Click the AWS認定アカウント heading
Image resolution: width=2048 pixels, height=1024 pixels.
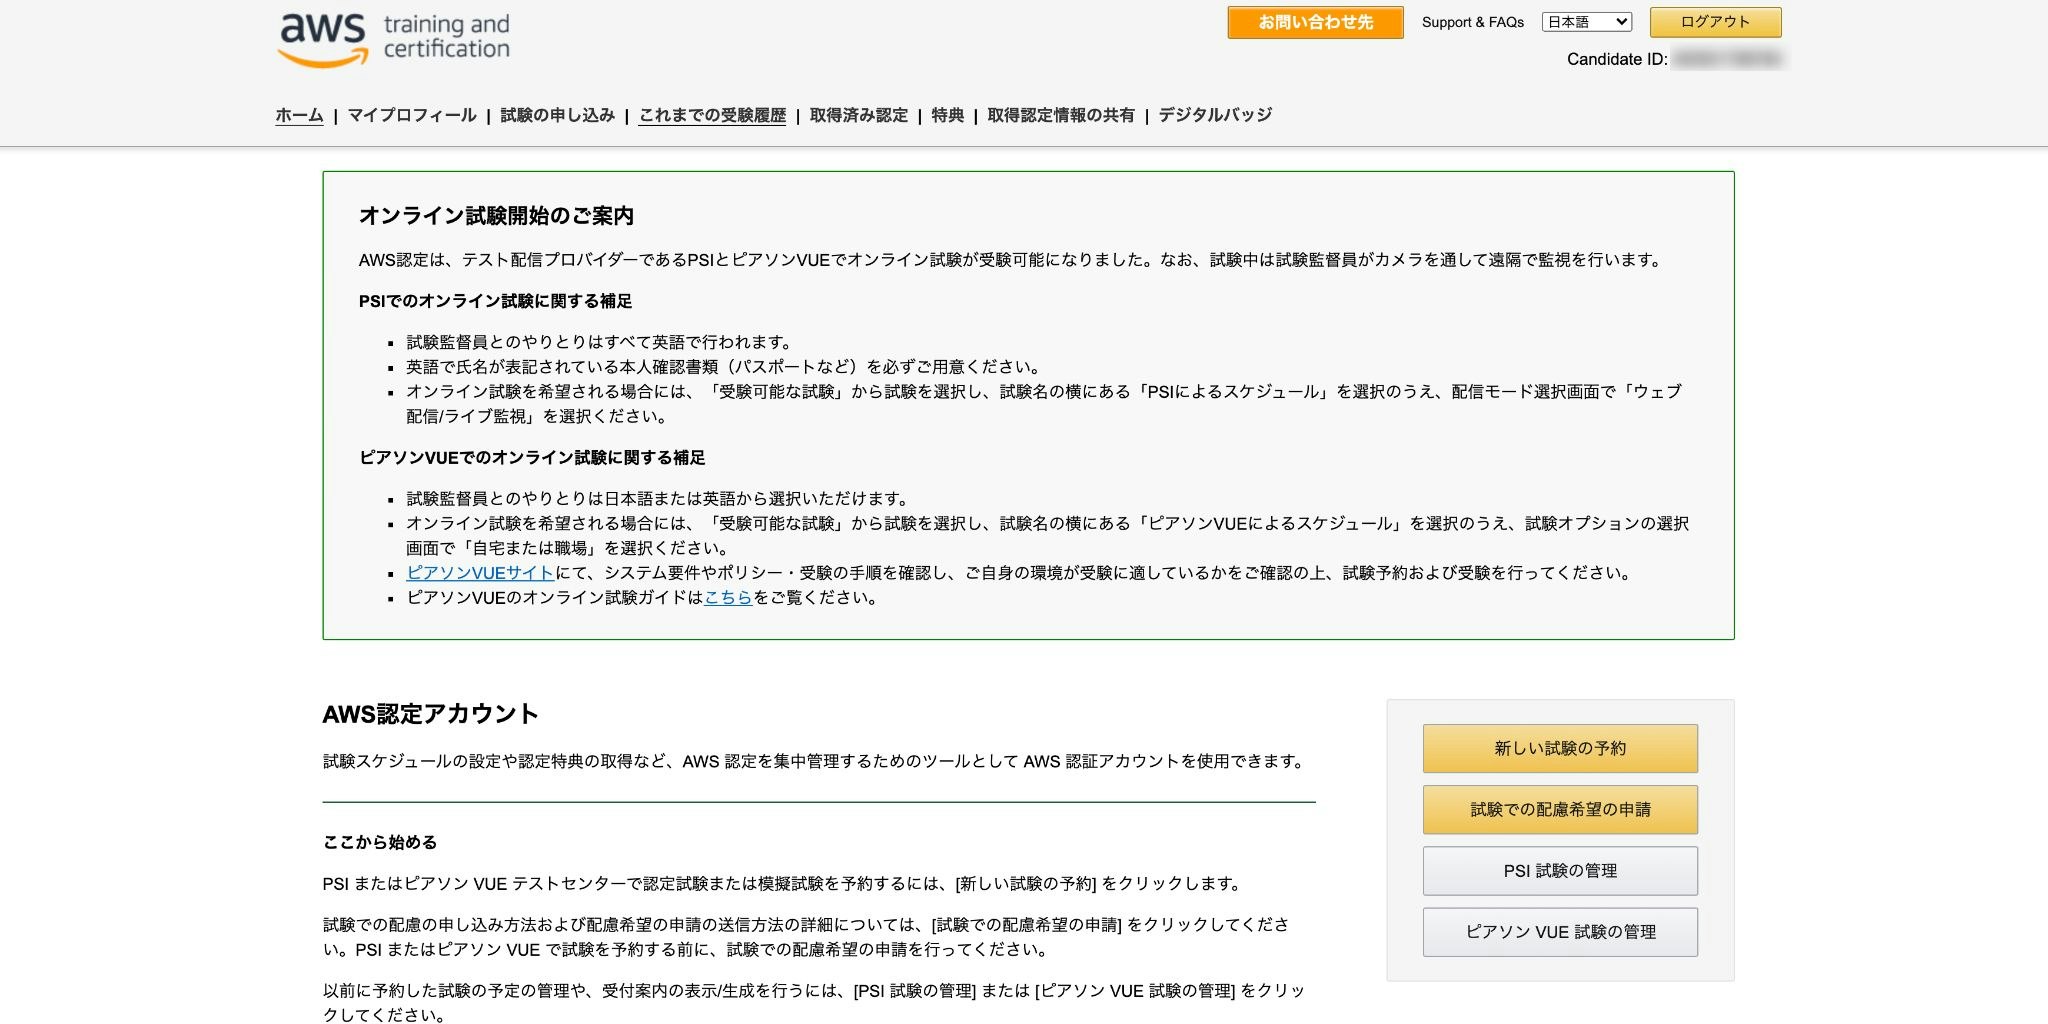(x=430, y=714)
